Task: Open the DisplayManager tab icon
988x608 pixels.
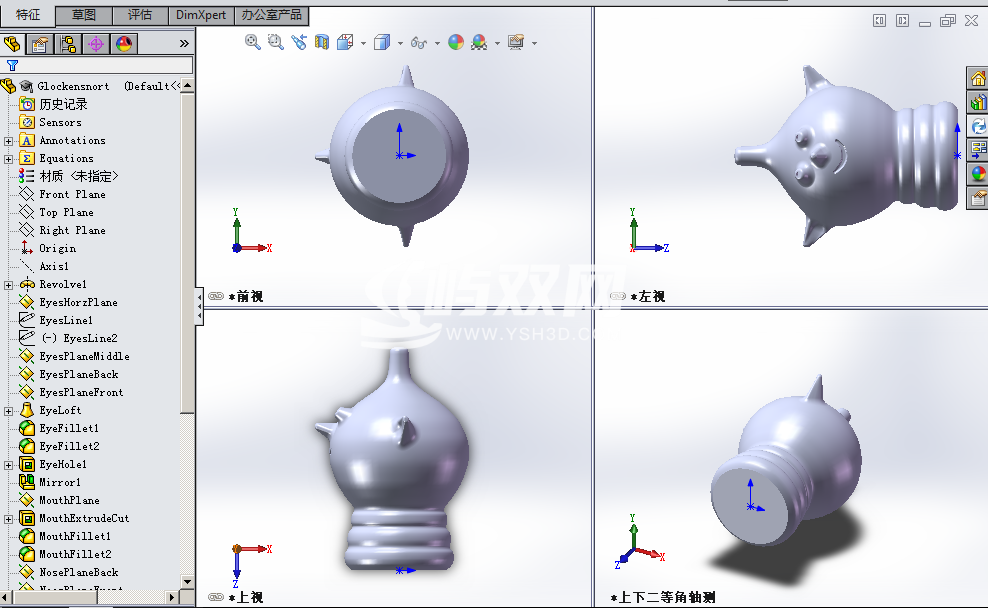Action: click(x=124, y=43)
